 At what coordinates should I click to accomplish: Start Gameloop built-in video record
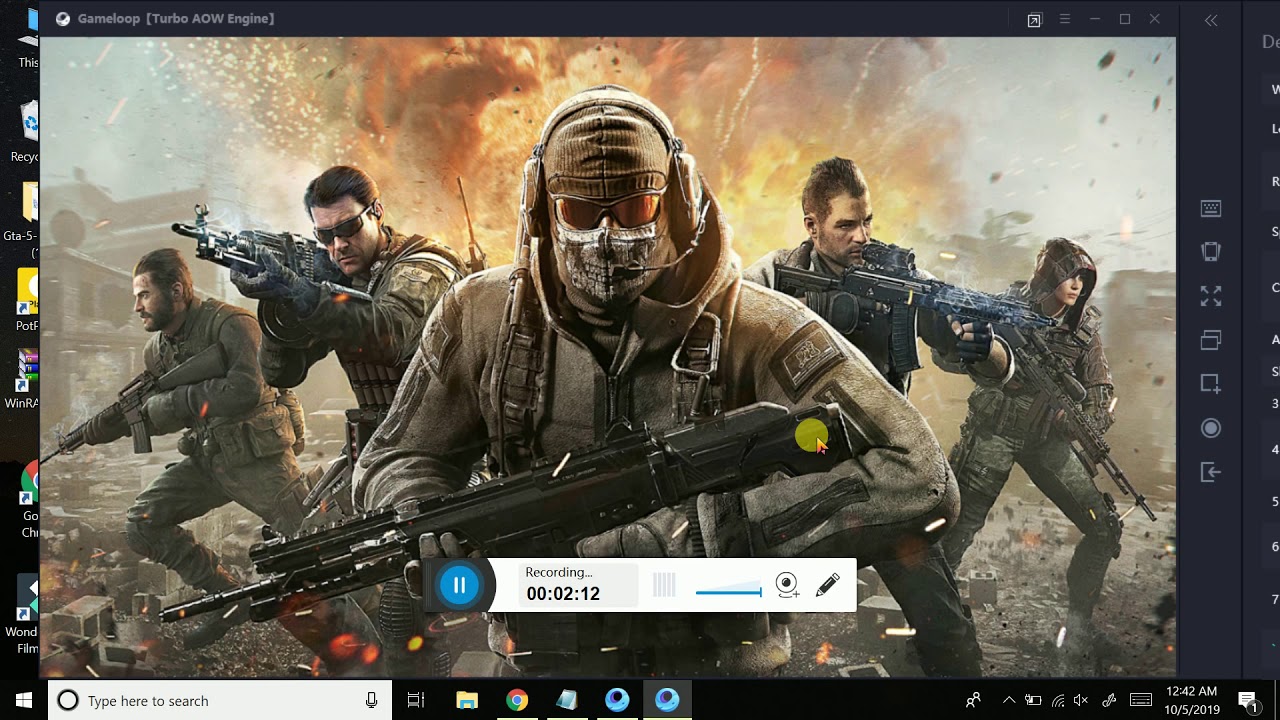pos(1211,428)
